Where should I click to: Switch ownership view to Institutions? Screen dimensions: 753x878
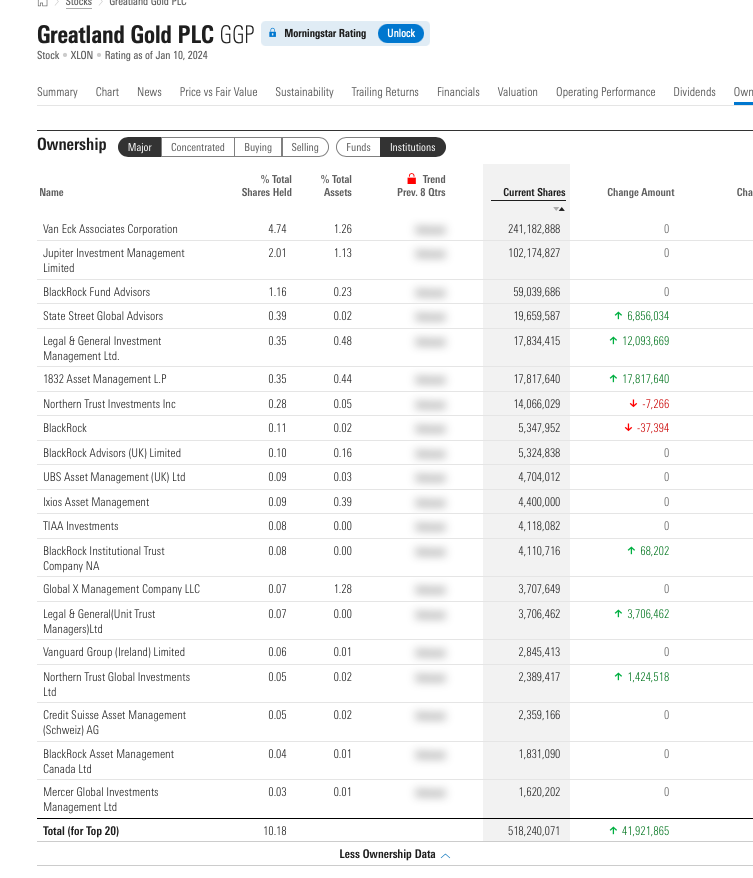pos(413,147)
